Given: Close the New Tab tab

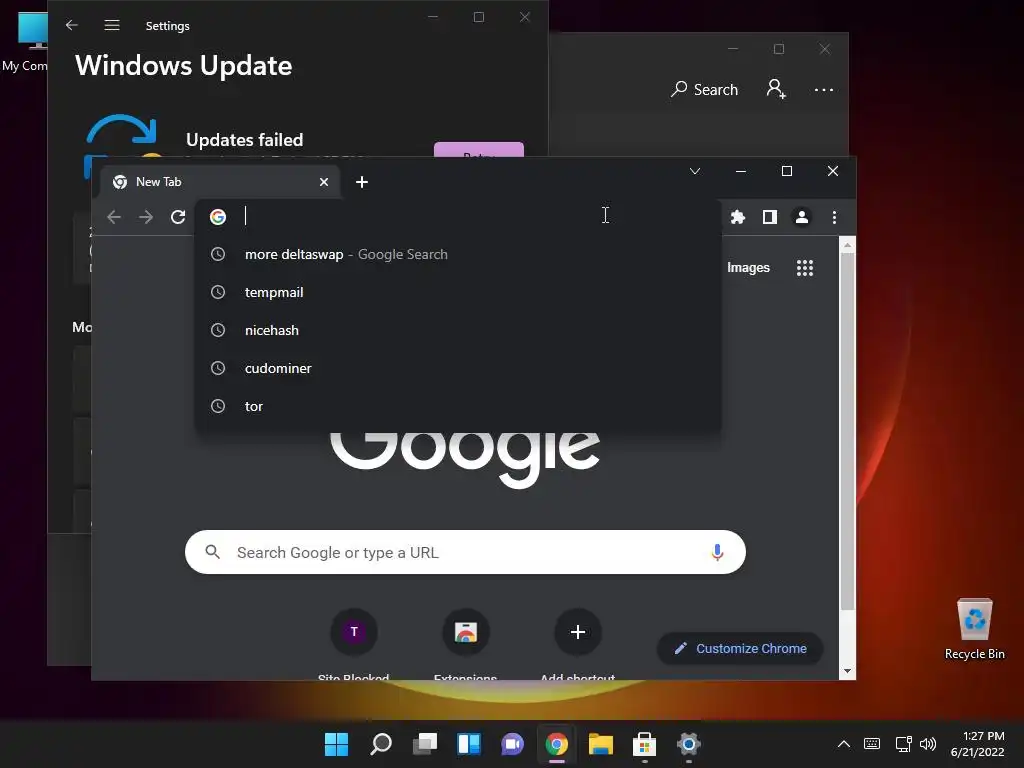Looking at the screenshot, I should [x=324, y=182].
